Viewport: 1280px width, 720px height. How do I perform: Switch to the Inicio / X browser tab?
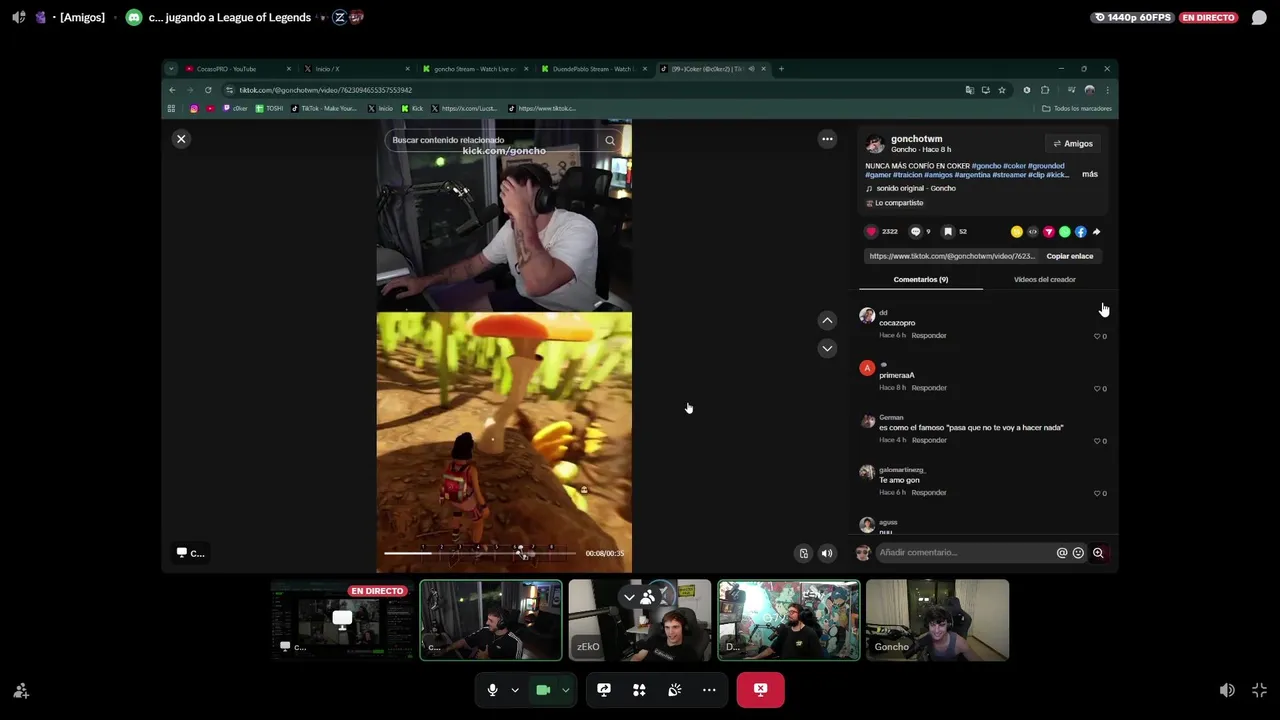[355, 69]
